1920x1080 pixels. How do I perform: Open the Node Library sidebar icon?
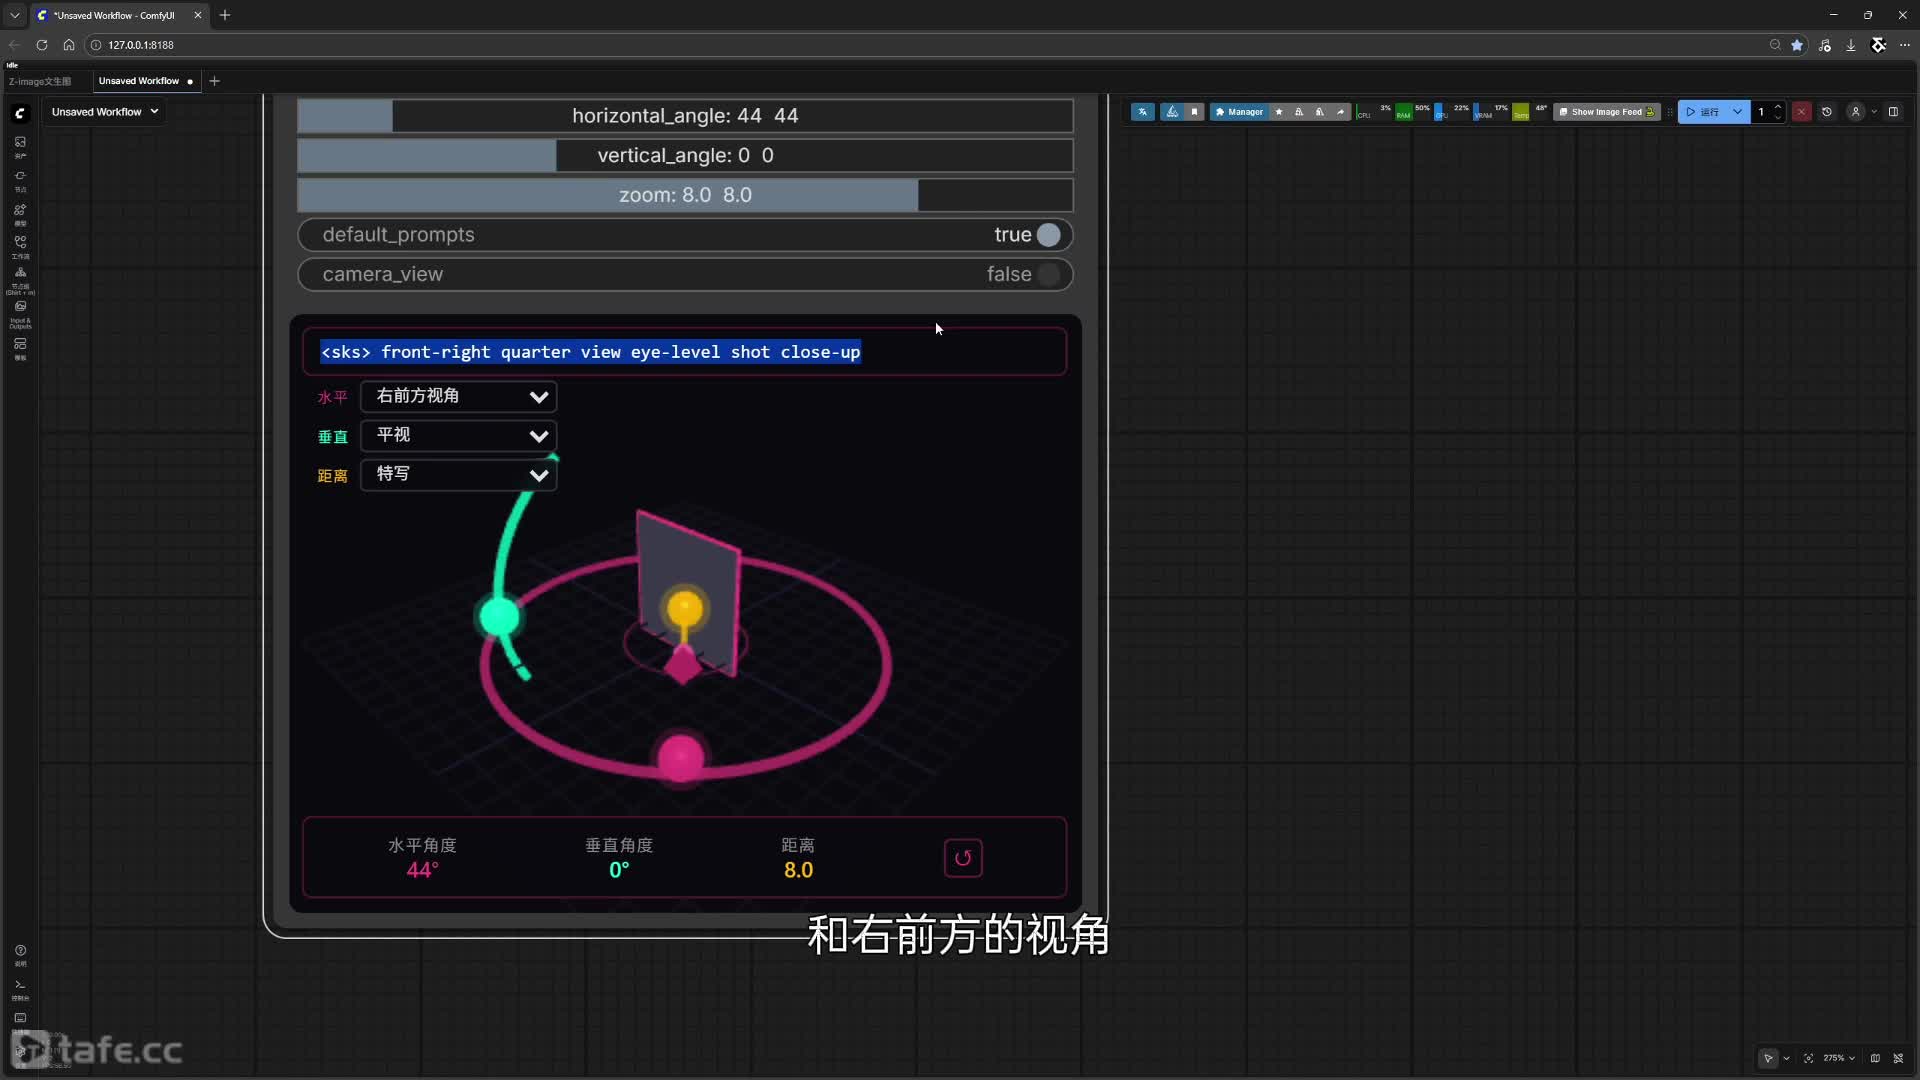tap(20, 179)
